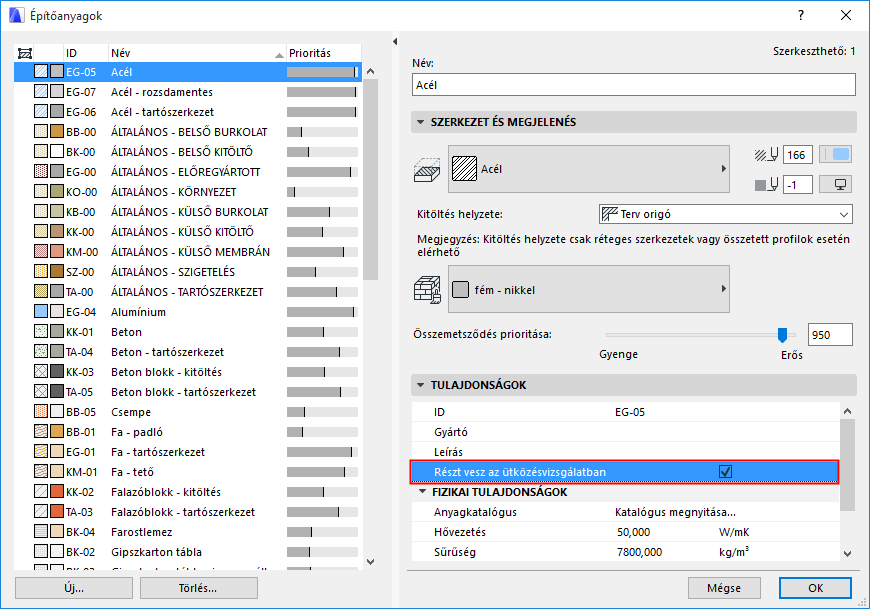This screenshot has width=870, height=609.
Task: Open the Kitöltés helyzete dropdown
Action: coord(726,214)
